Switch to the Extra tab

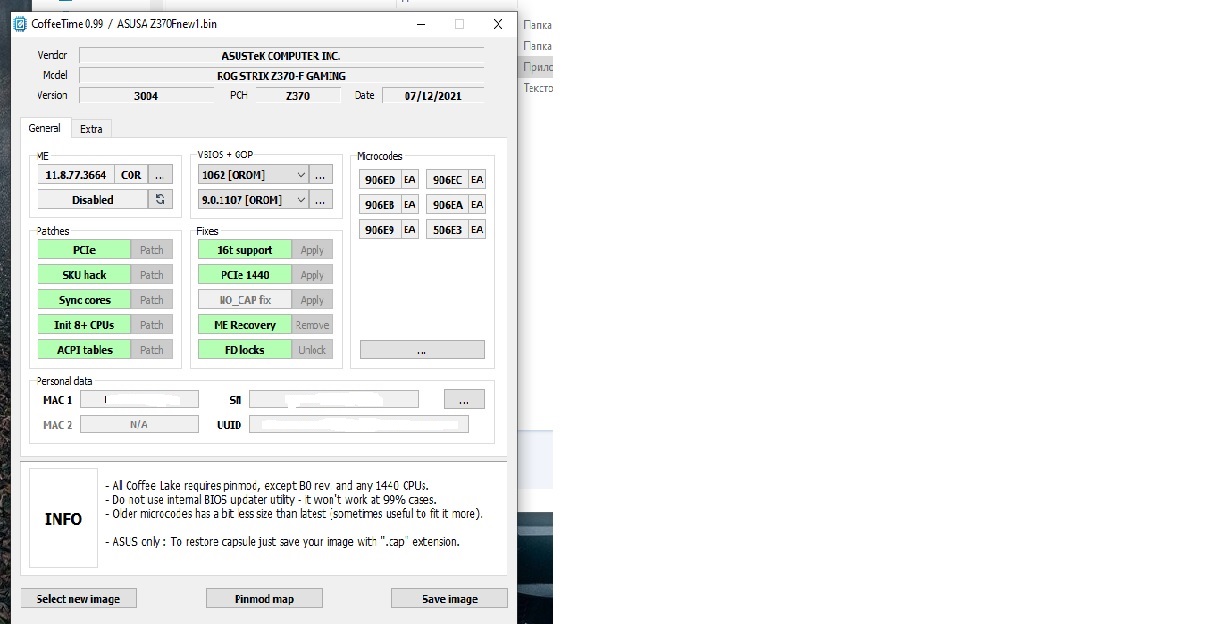[x=91, y=129]
